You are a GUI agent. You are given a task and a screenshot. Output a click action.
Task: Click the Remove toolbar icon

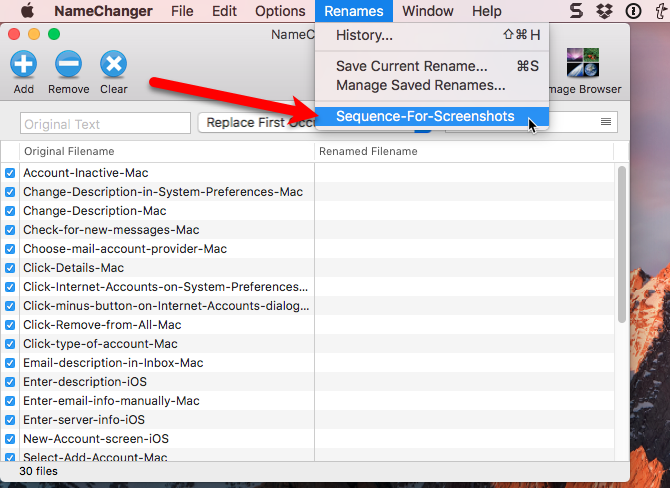(x=68, y=66)
